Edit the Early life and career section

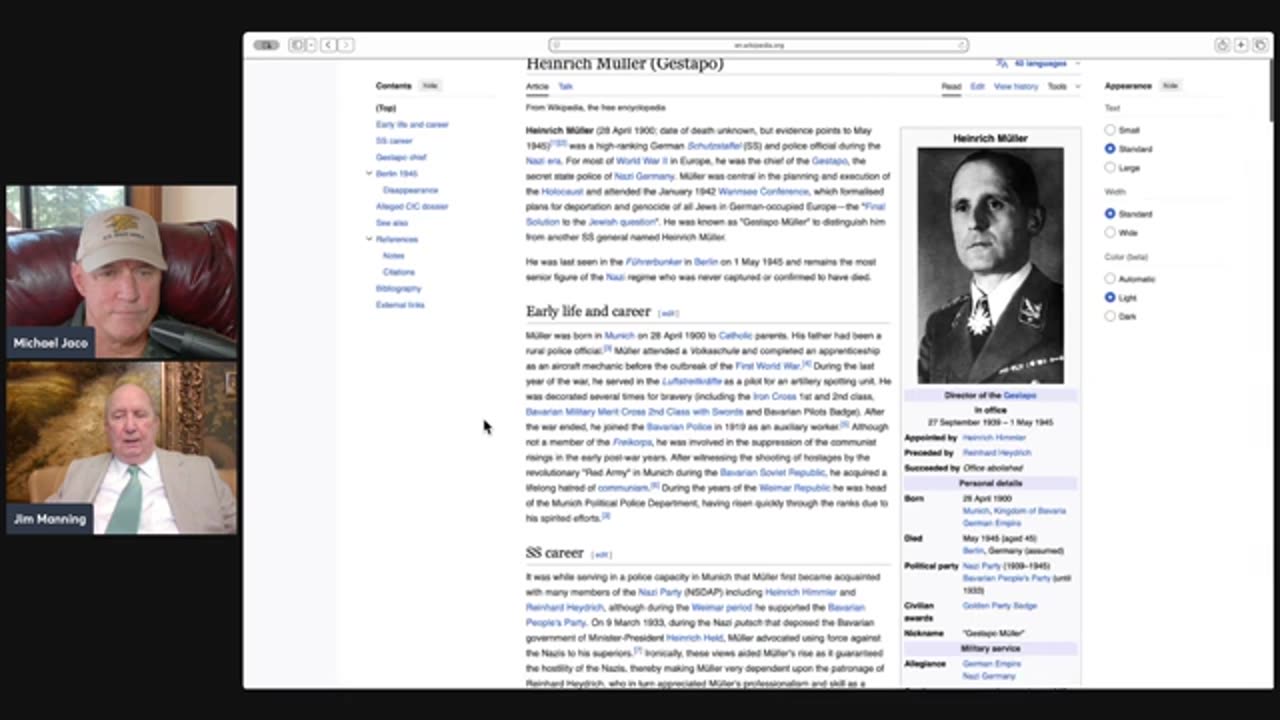tap(668, 313)
